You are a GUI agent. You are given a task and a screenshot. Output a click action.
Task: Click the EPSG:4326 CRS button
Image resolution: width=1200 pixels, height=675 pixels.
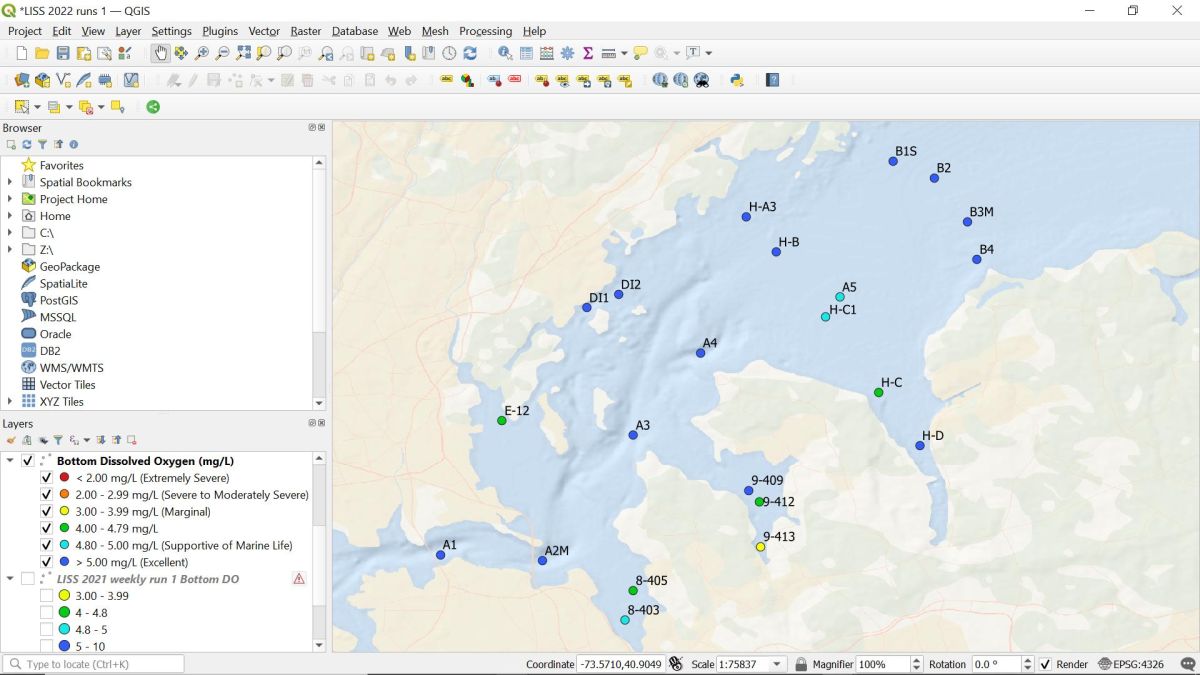[1131, 664]
